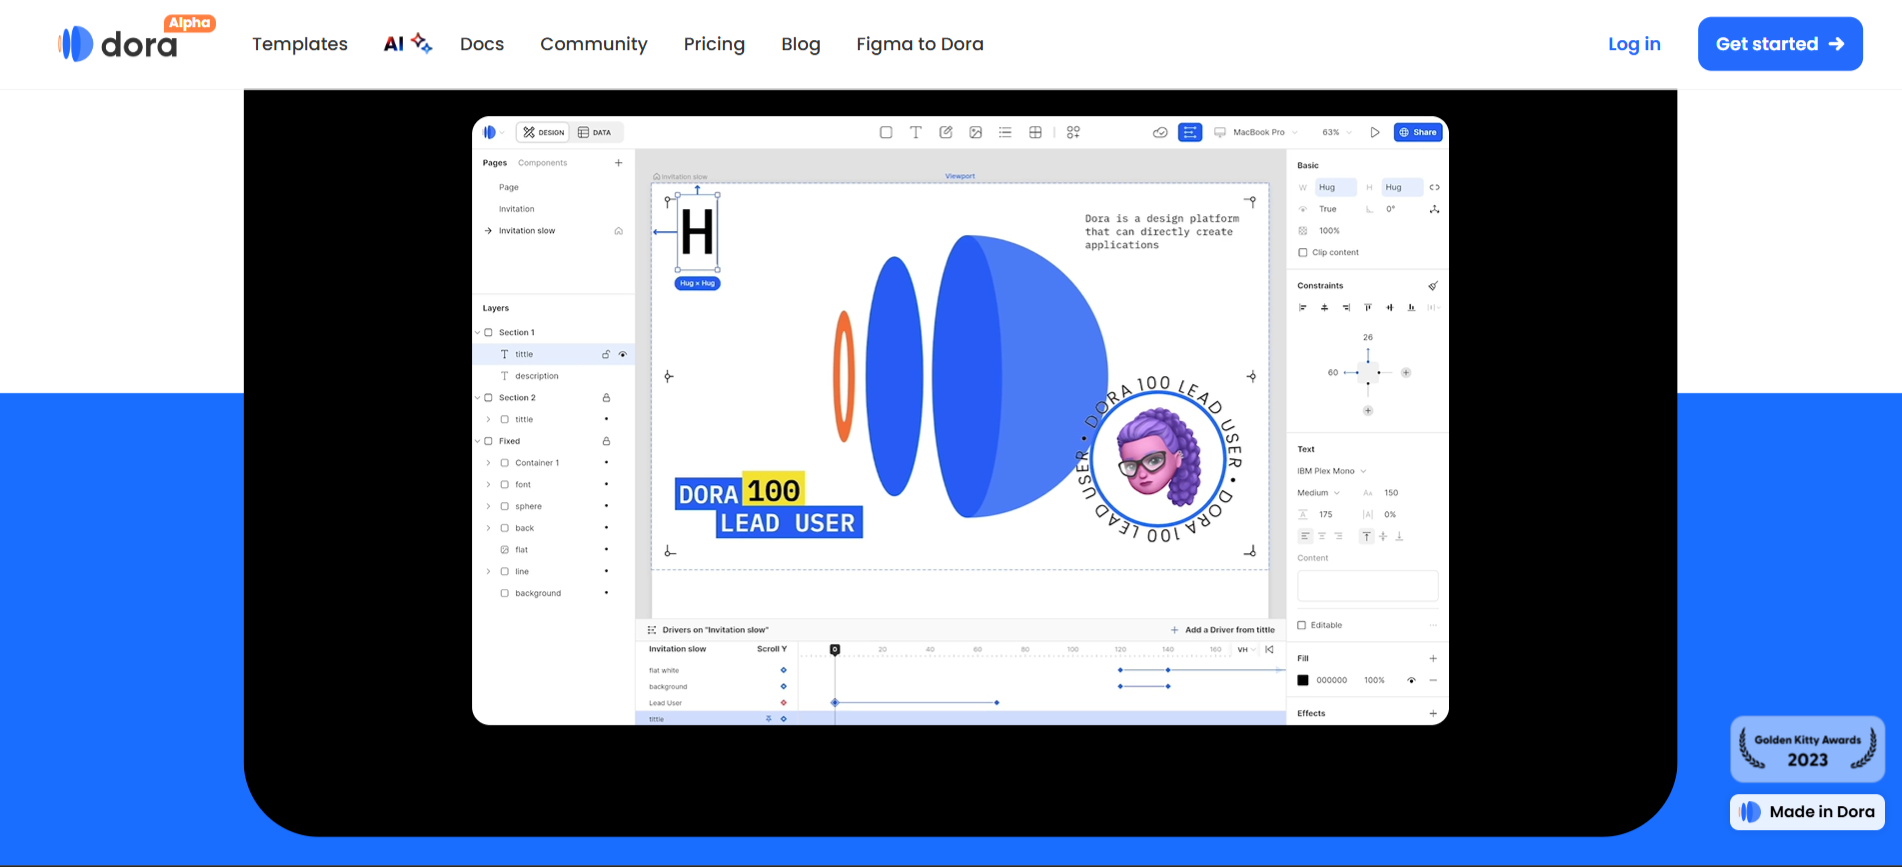
Task: Click the plus icon to add an Effect
Action: coord(1433,713)
